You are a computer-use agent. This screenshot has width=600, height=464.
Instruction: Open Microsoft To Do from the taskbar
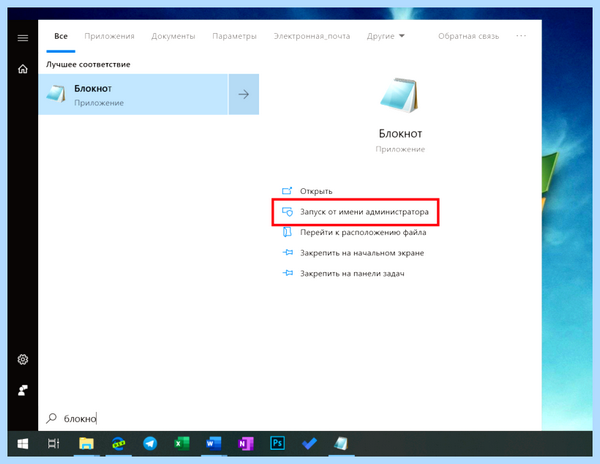tap(309, 444)
